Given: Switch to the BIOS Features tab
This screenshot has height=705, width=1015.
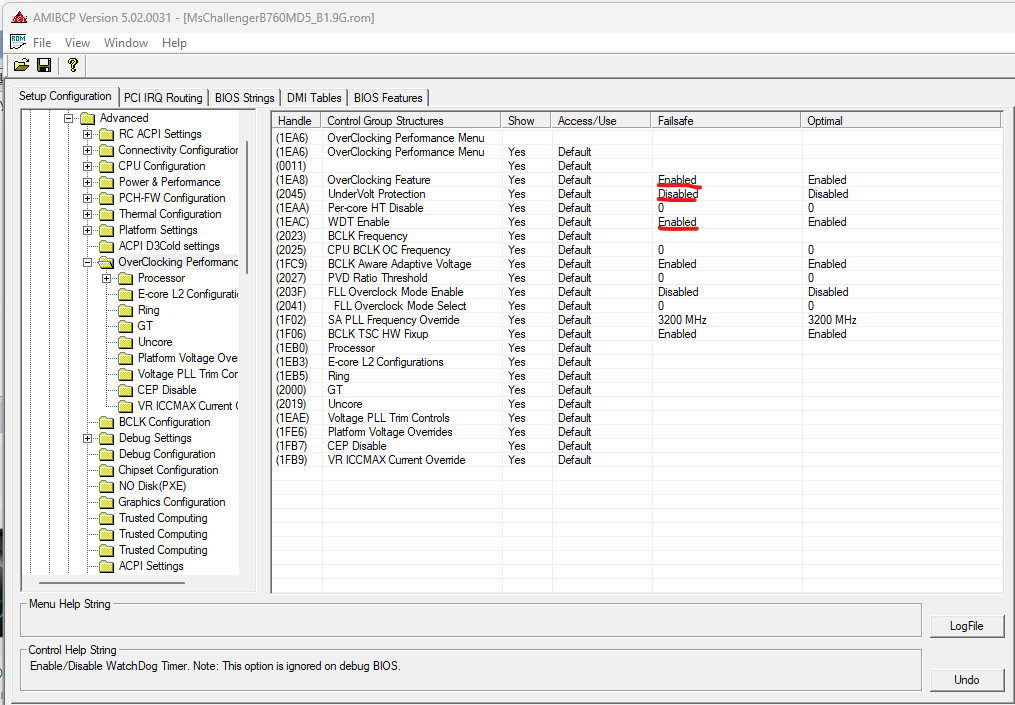Looking at the screenshot, I should tap(388, 98).
